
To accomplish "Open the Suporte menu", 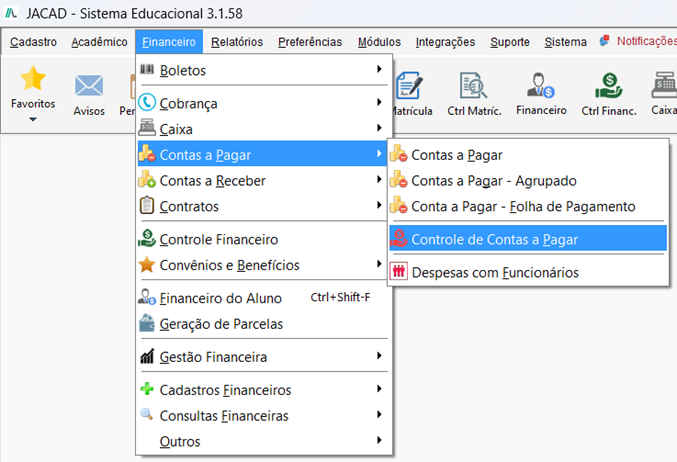I will tap(510, 42).
